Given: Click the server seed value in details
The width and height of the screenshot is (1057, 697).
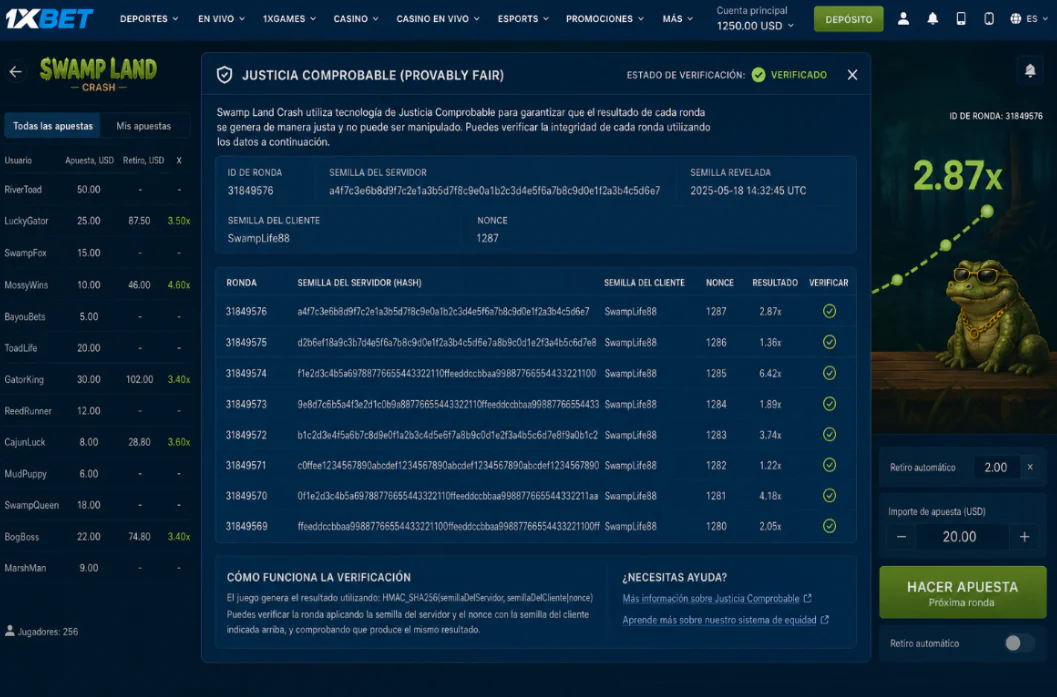Looking at the screenshot, I should pos(494,191).
